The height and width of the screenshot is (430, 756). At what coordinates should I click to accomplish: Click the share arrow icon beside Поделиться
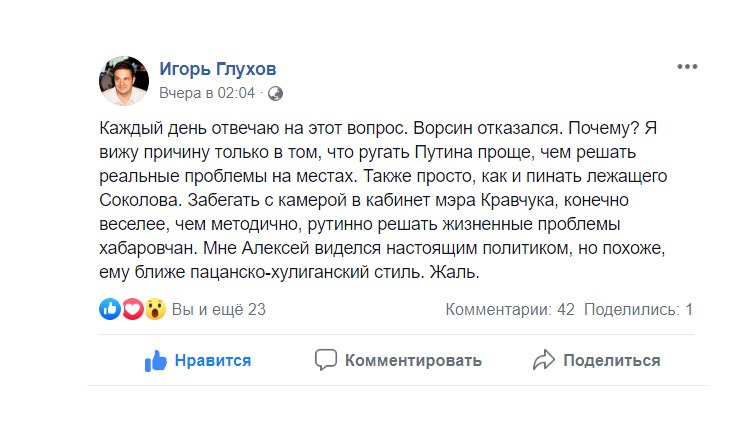[x=544, y=360]
